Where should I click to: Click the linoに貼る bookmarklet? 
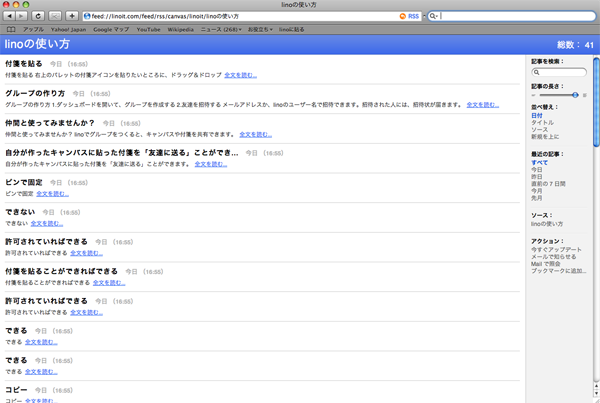tap(292, 29)
